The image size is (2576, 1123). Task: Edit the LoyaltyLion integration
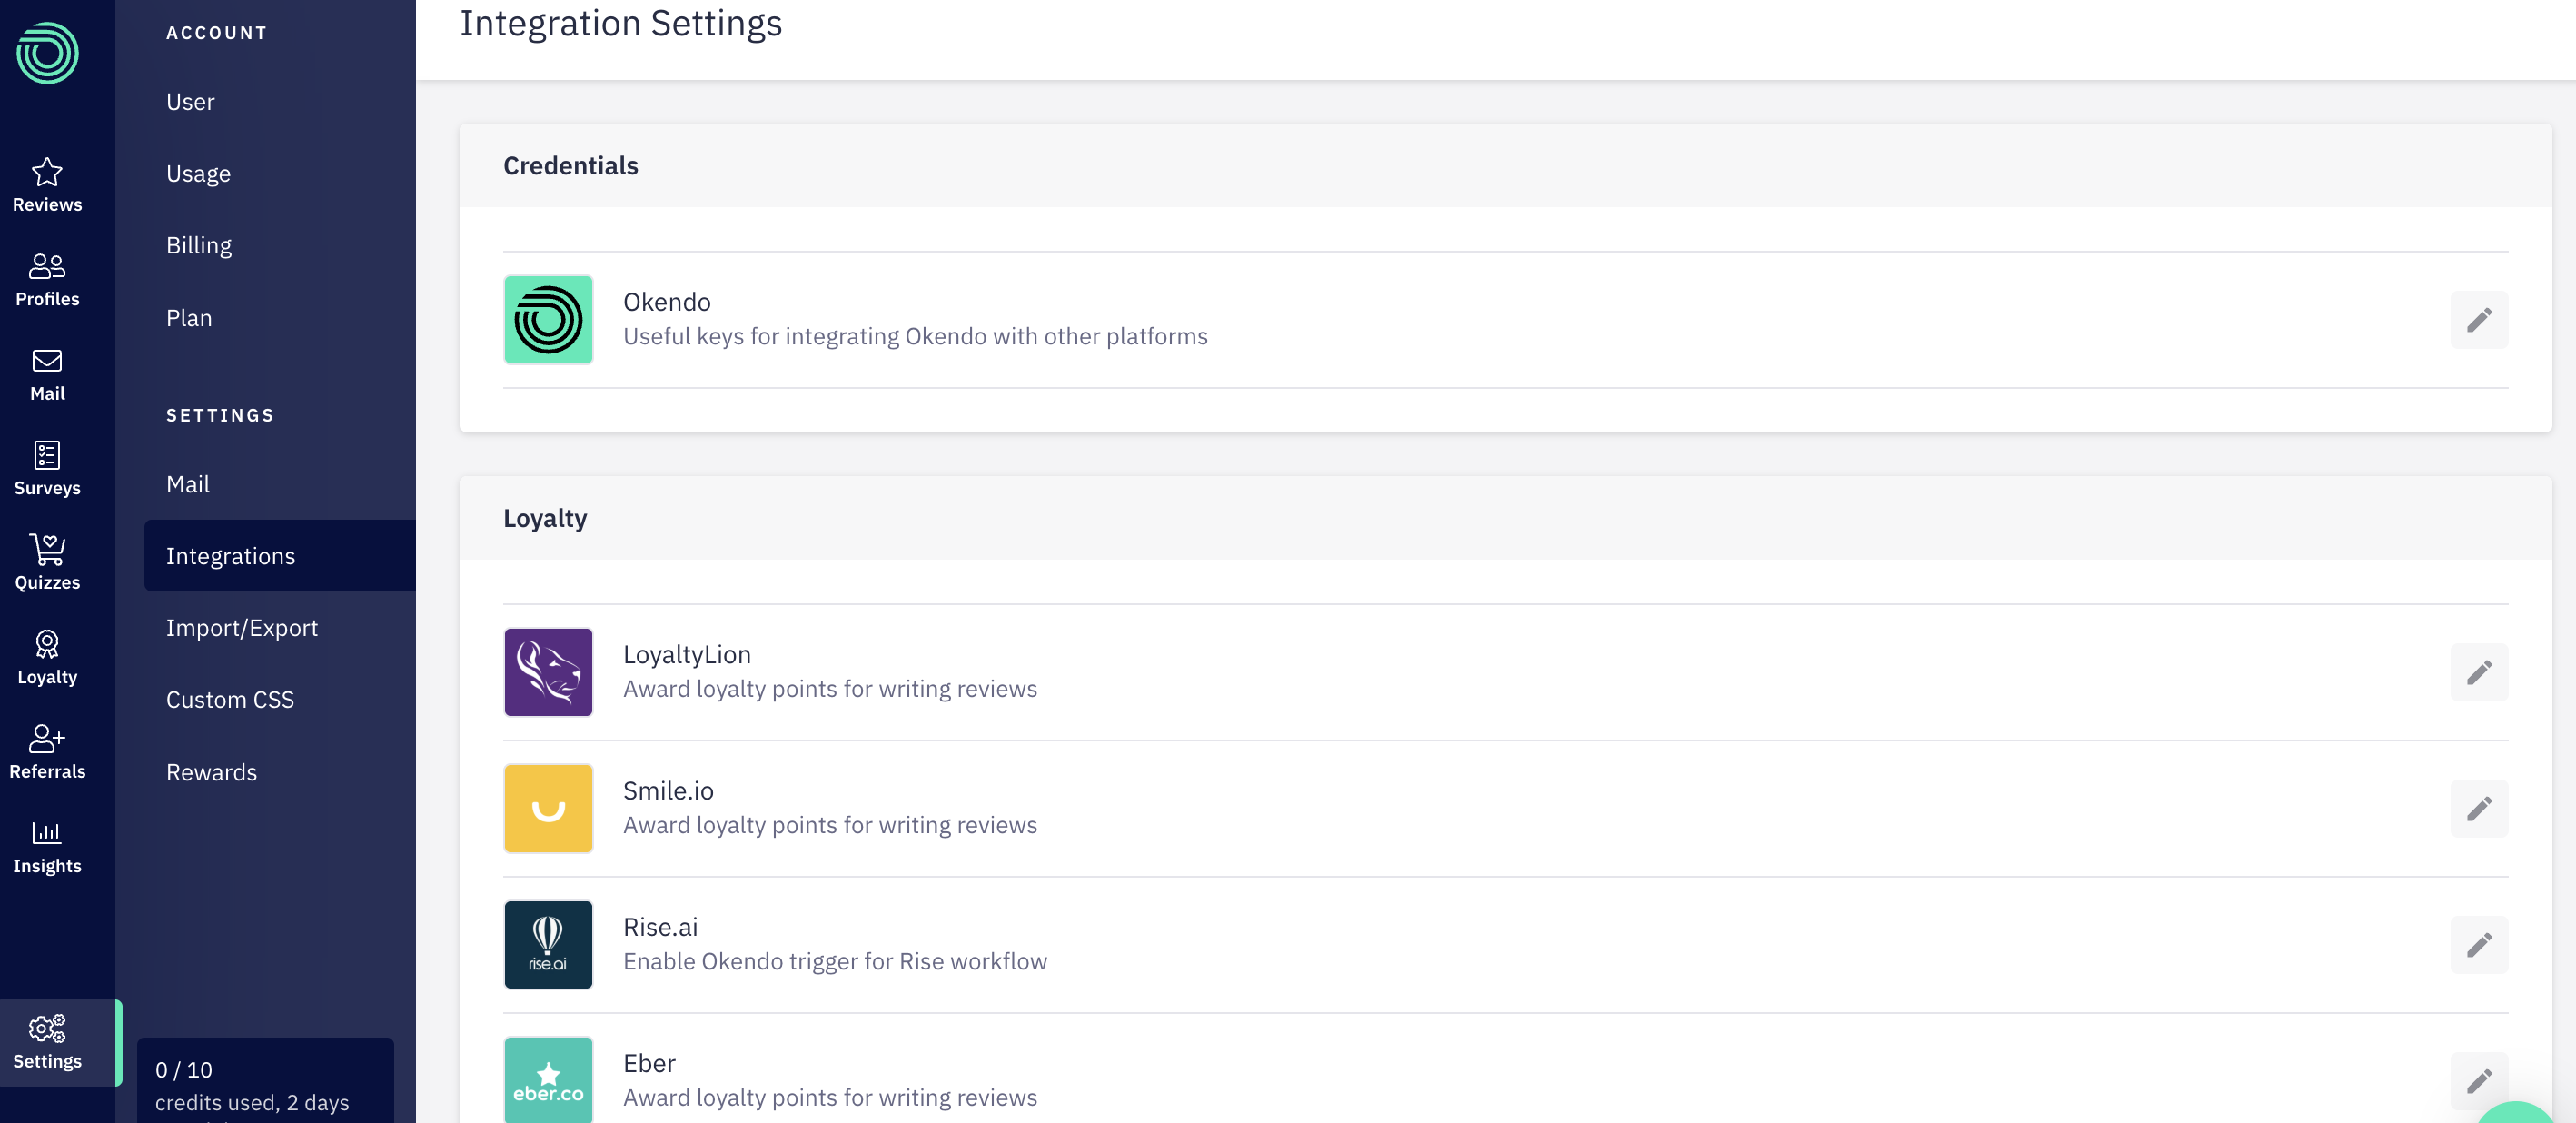2477,672
